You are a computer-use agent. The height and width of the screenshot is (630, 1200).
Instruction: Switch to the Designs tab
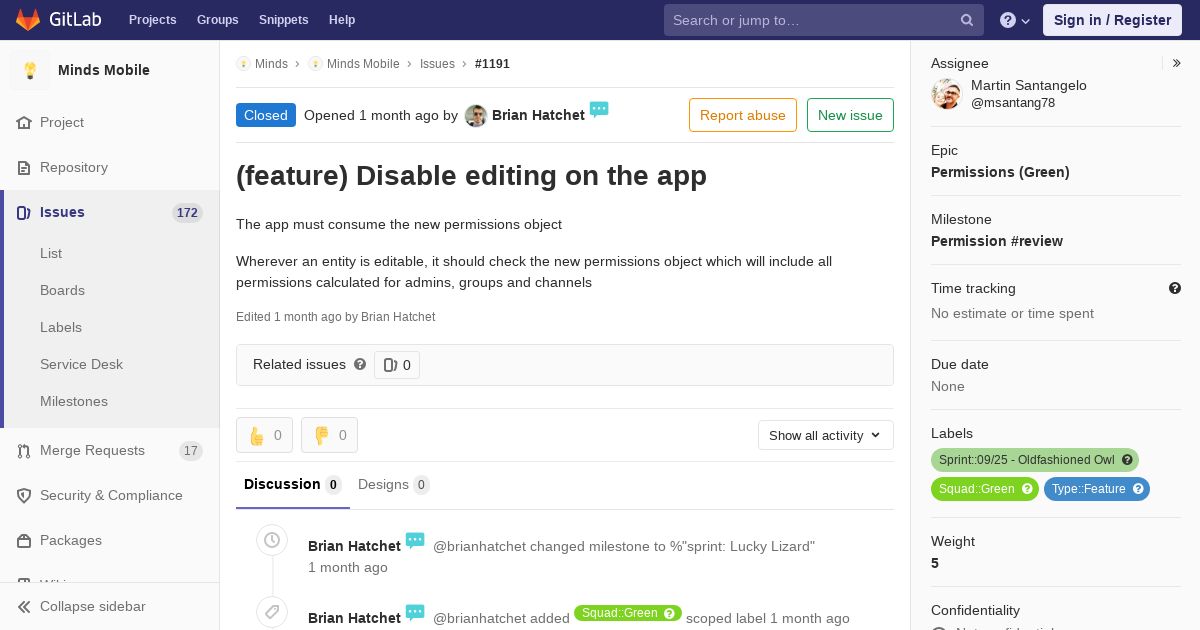point(394,485)
